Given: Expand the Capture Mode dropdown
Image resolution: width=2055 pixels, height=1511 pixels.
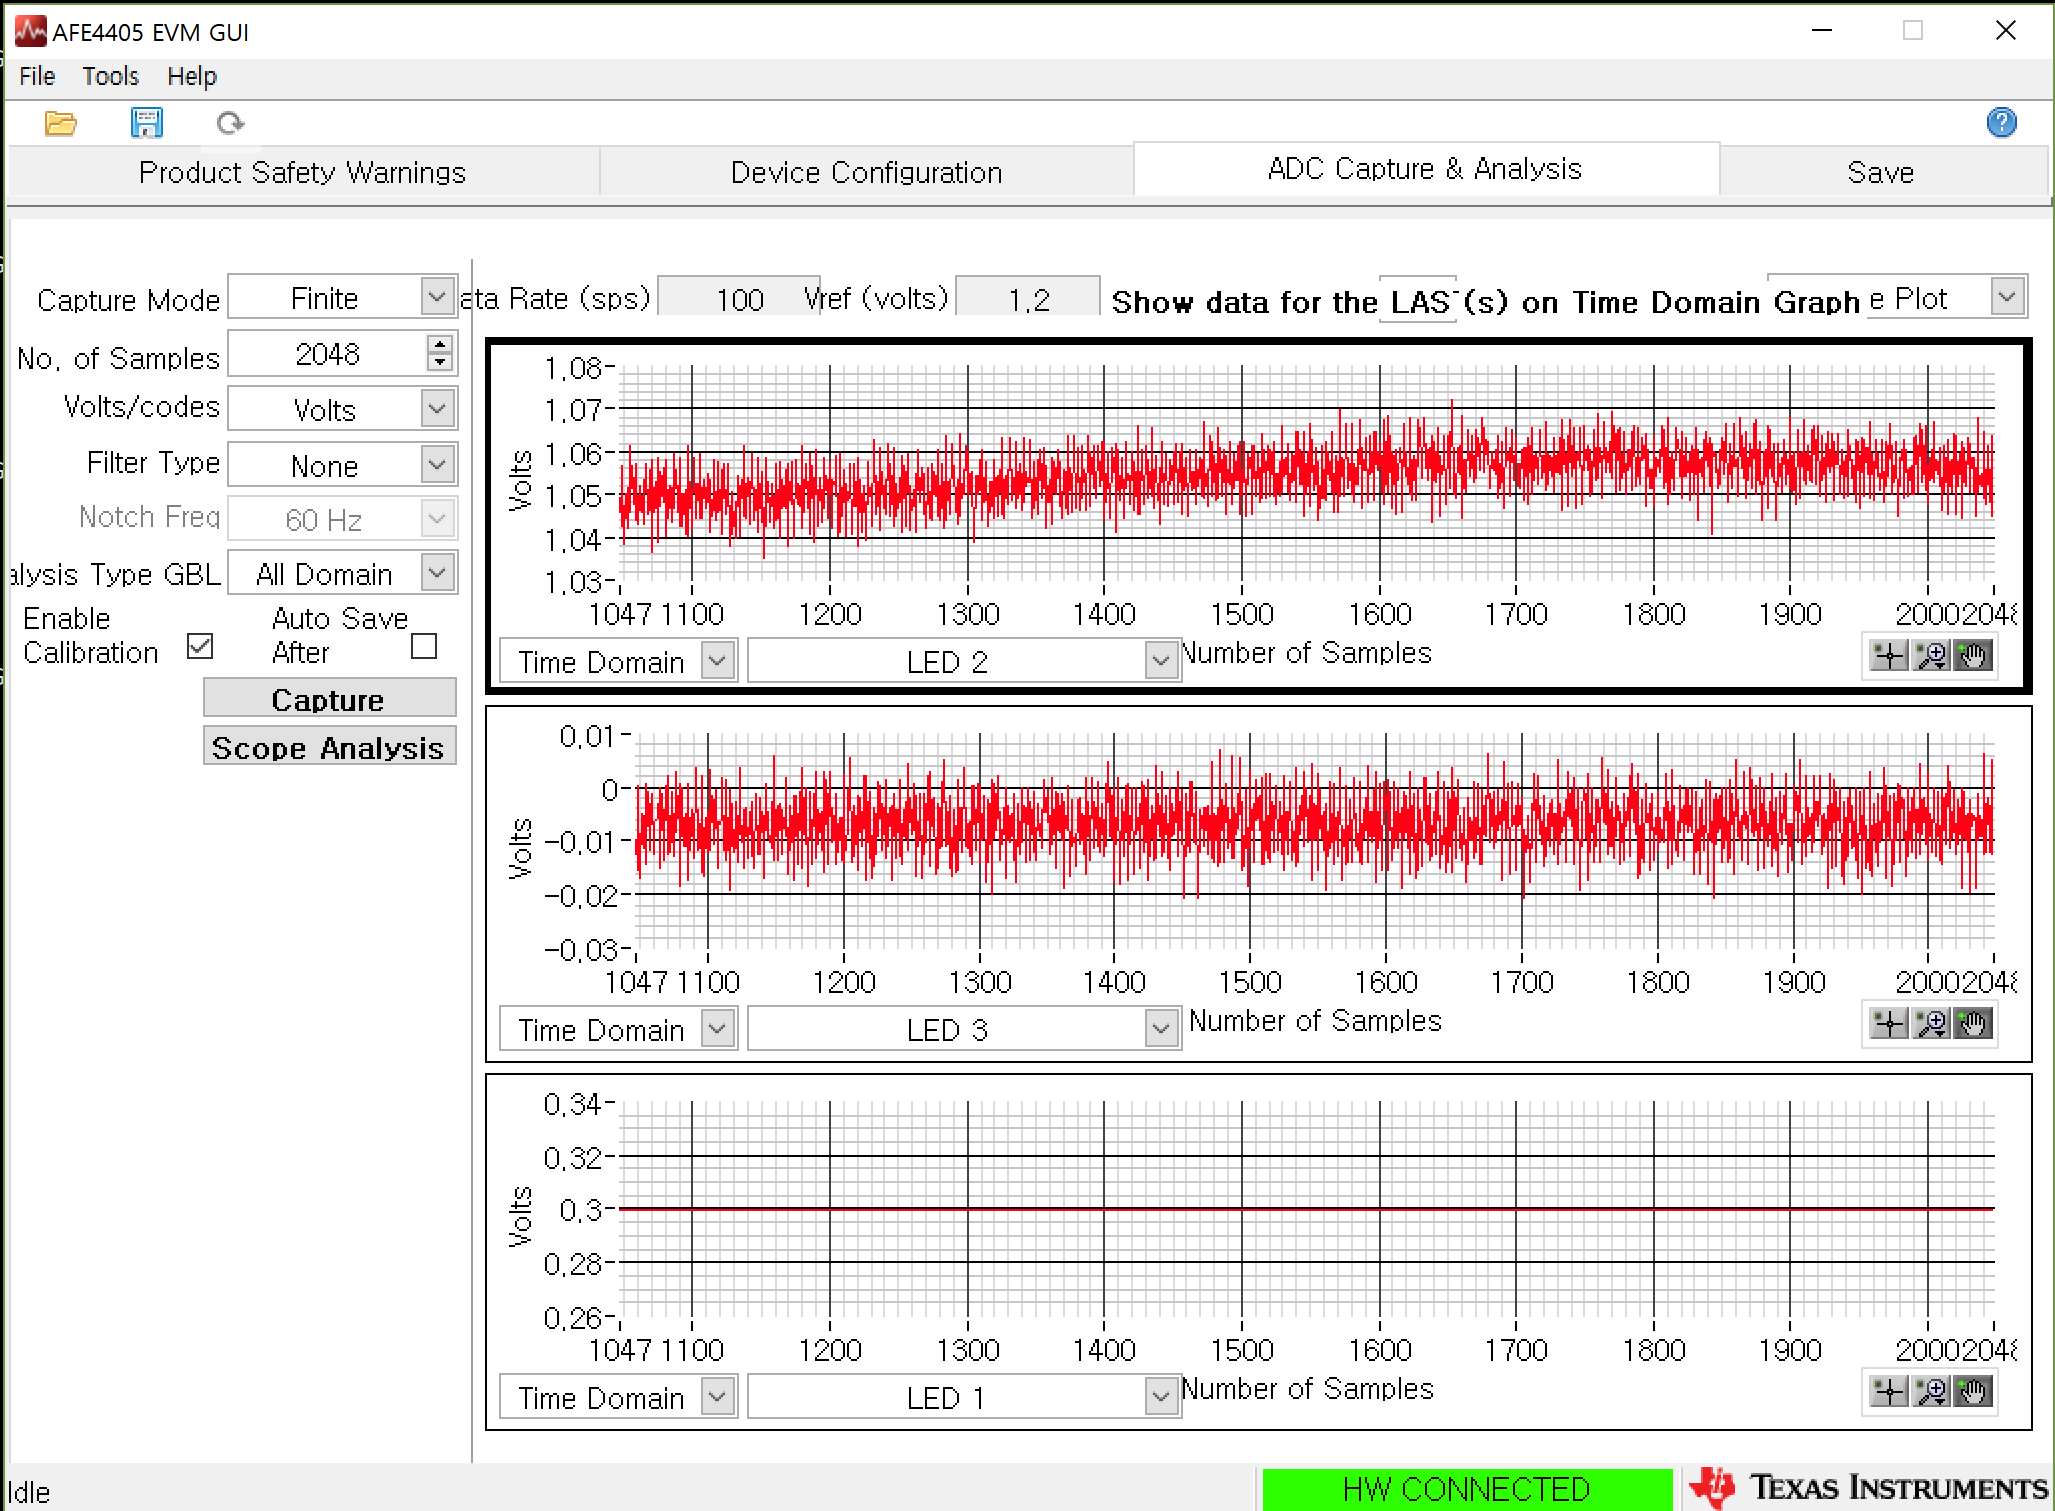Looking at the screenshot, I should (x=437, y=297).
